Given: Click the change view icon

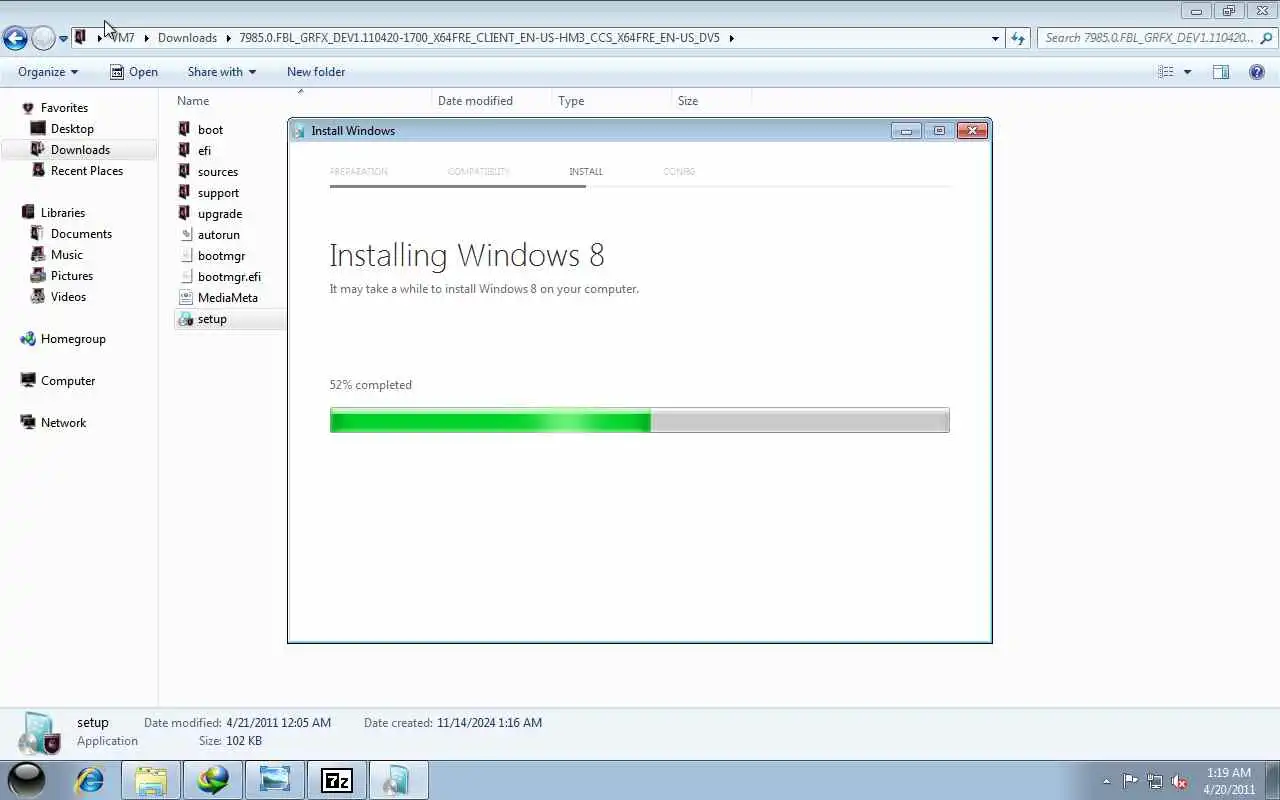Looking at the screenshot, I should [x=1165, y=72].
